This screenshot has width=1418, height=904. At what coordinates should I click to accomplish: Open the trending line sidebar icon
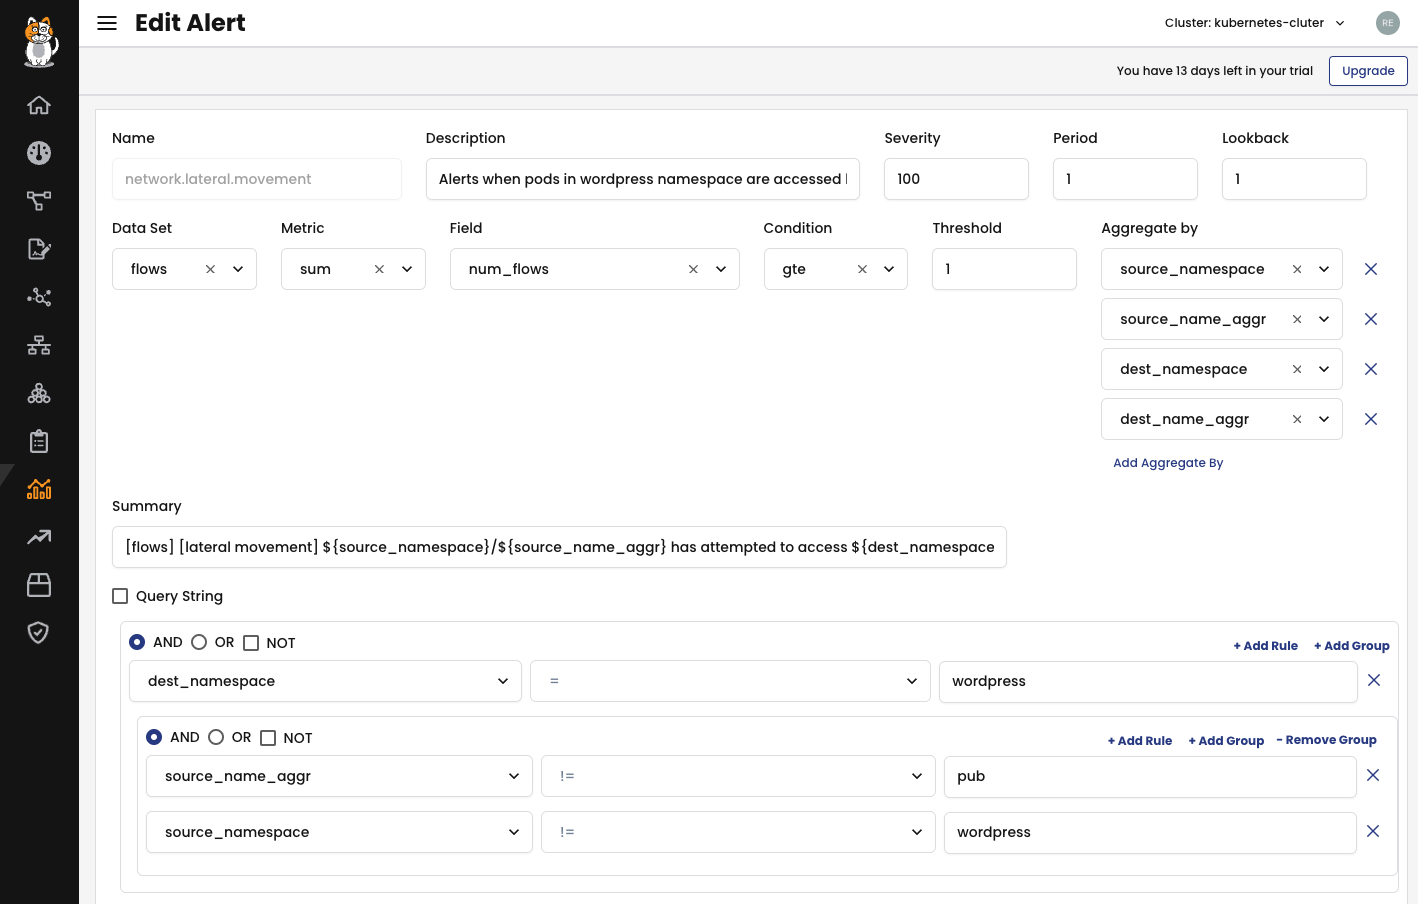pos(39,537)
